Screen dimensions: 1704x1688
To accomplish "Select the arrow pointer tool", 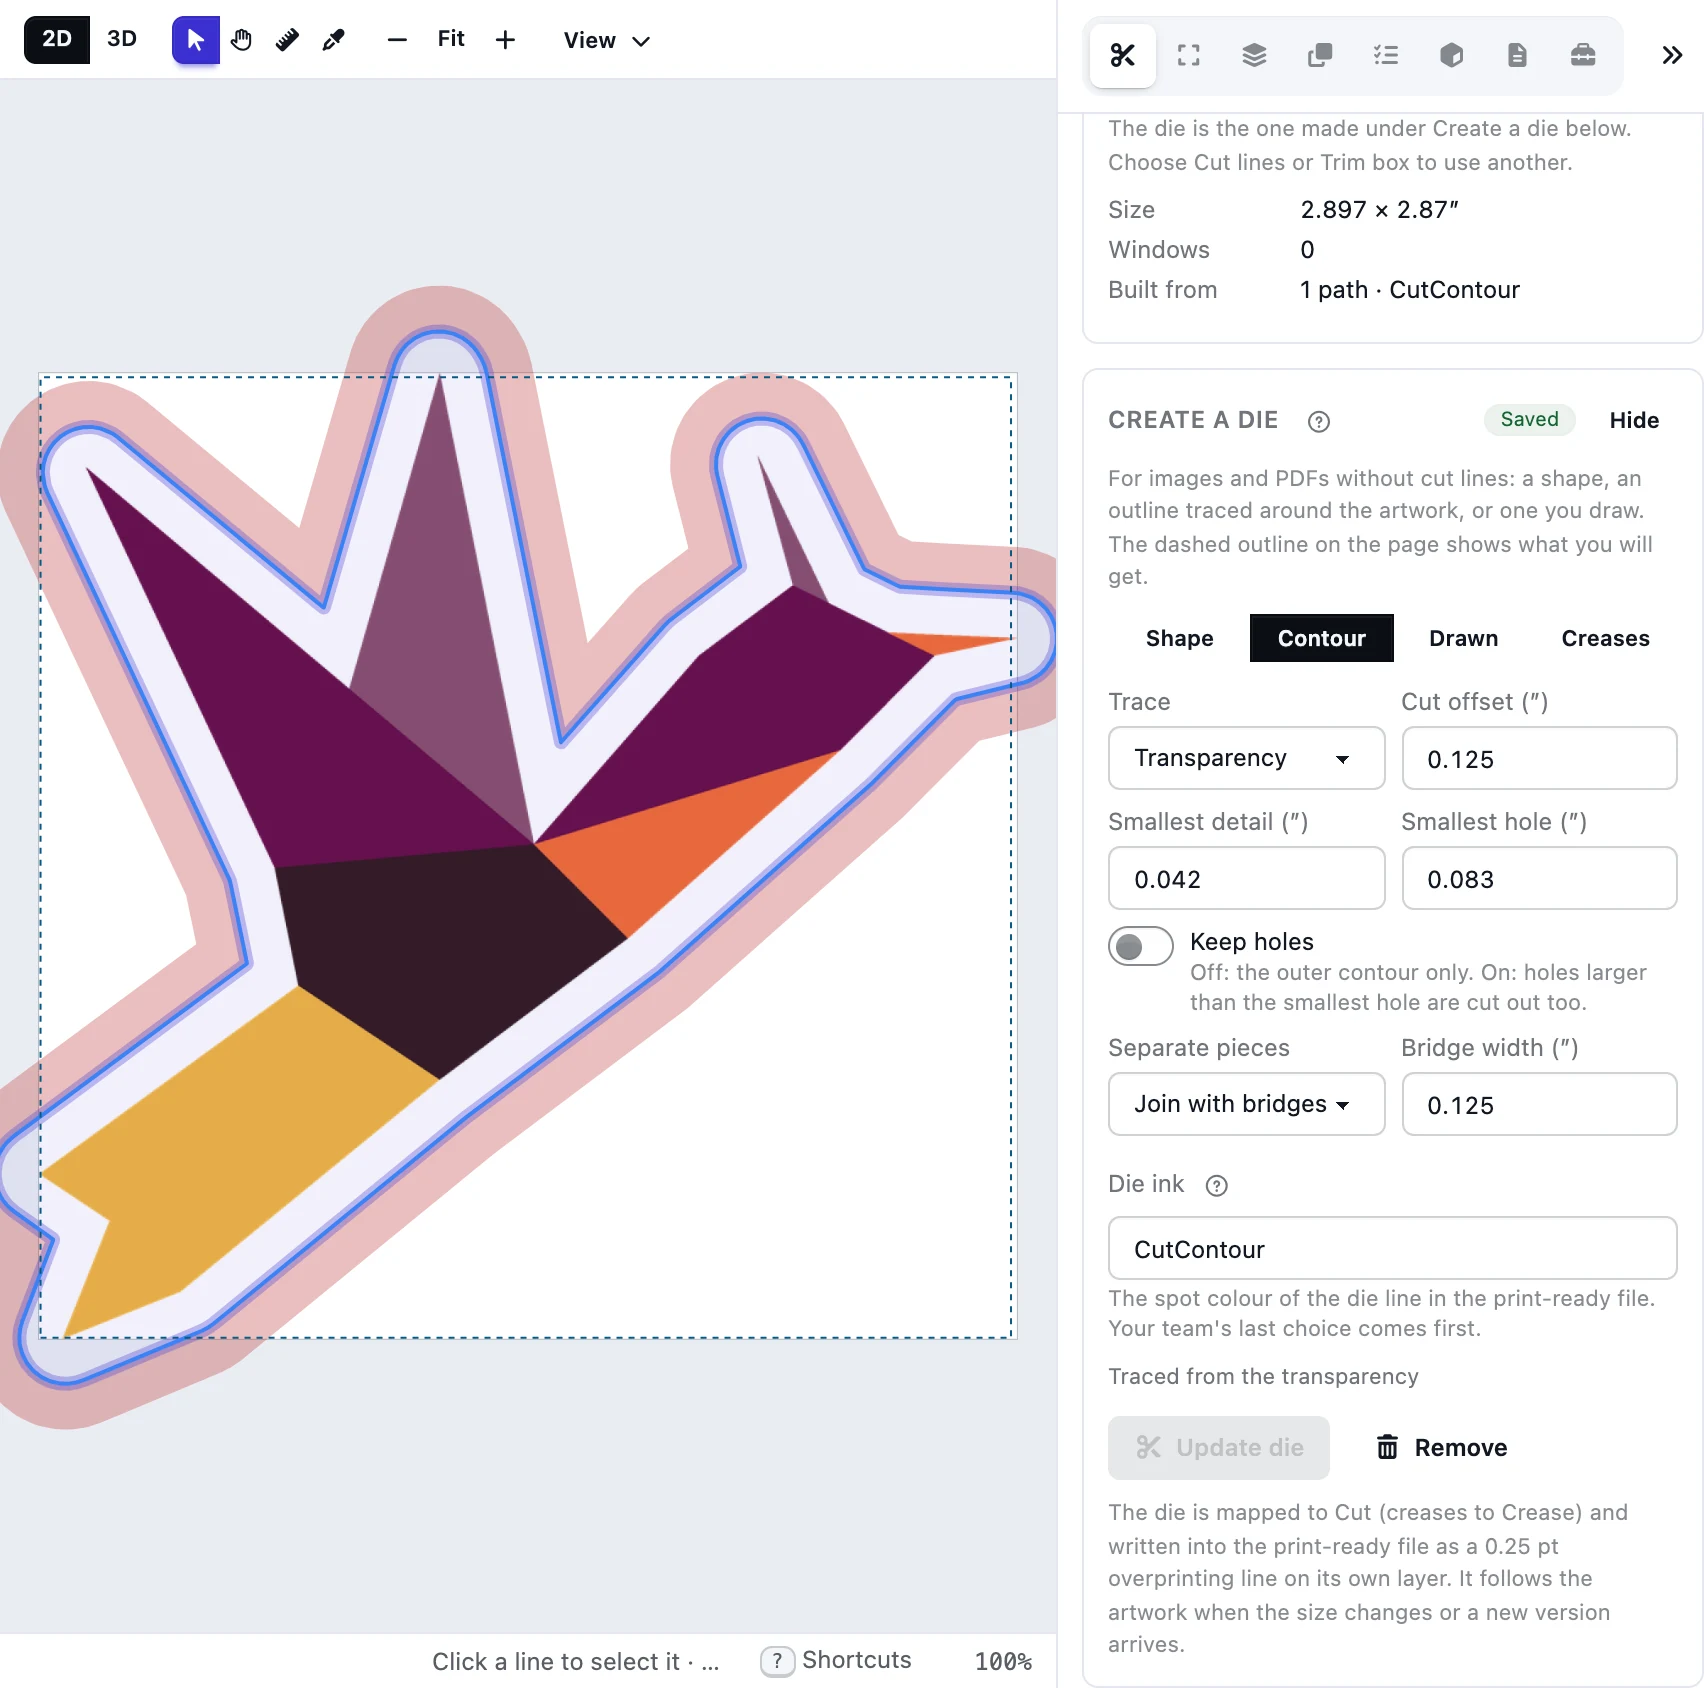I will pos(195,40).
